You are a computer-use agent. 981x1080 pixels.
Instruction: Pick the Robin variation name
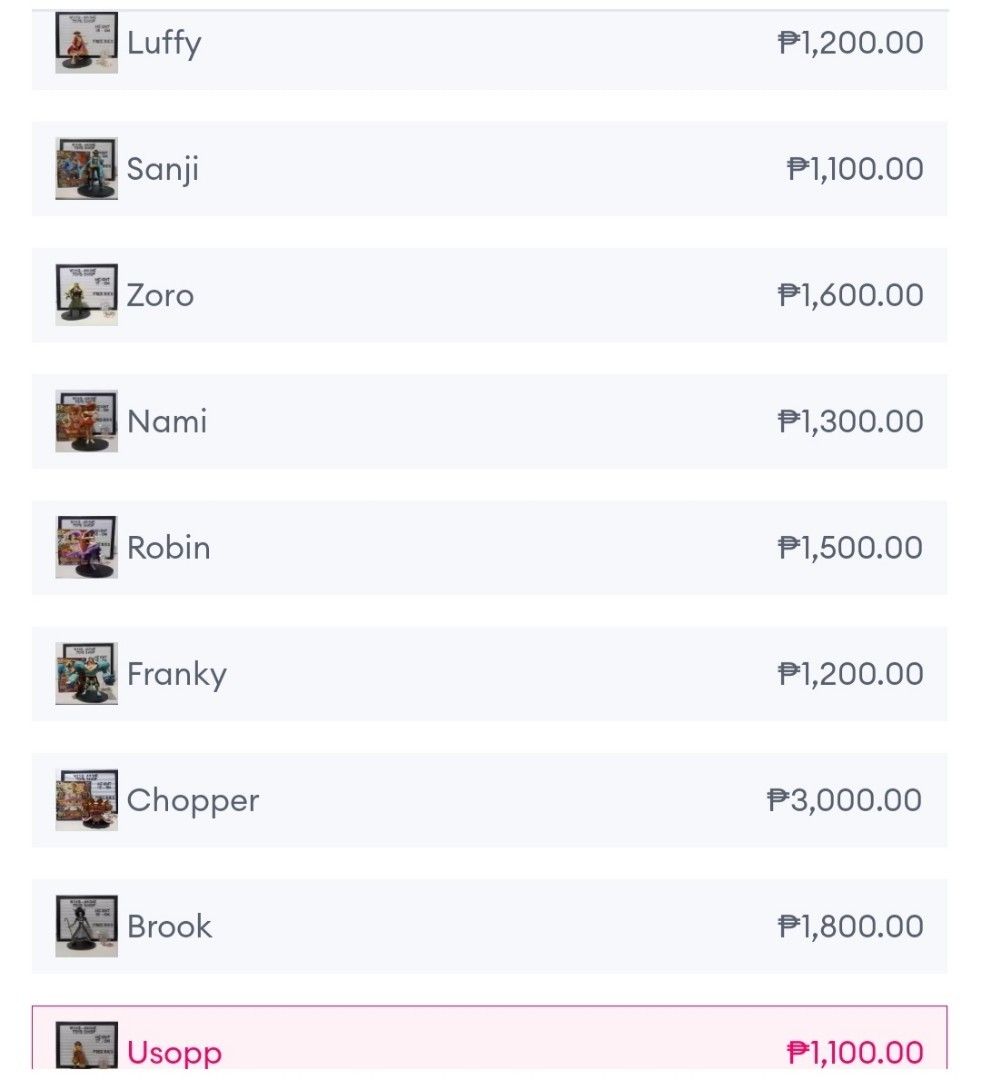[x=169, y=548]
